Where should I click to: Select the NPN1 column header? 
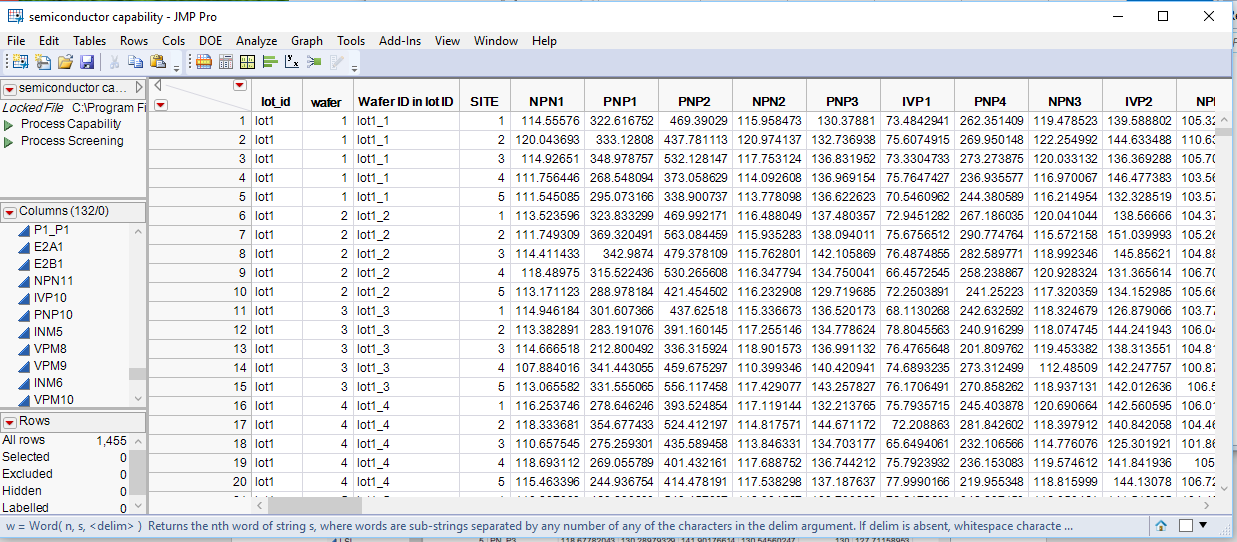[546, 101]
